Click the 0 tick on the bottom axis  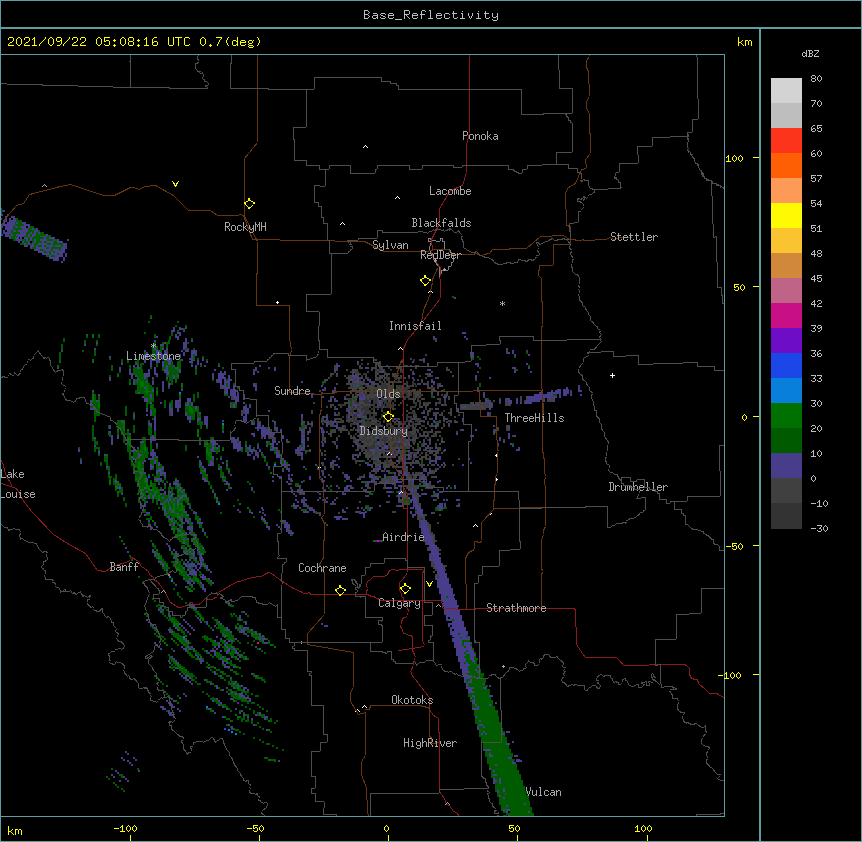386,828
